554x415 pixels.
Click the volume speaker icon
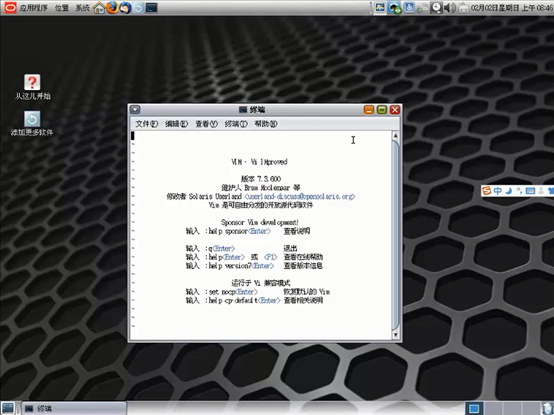(450, 7)
